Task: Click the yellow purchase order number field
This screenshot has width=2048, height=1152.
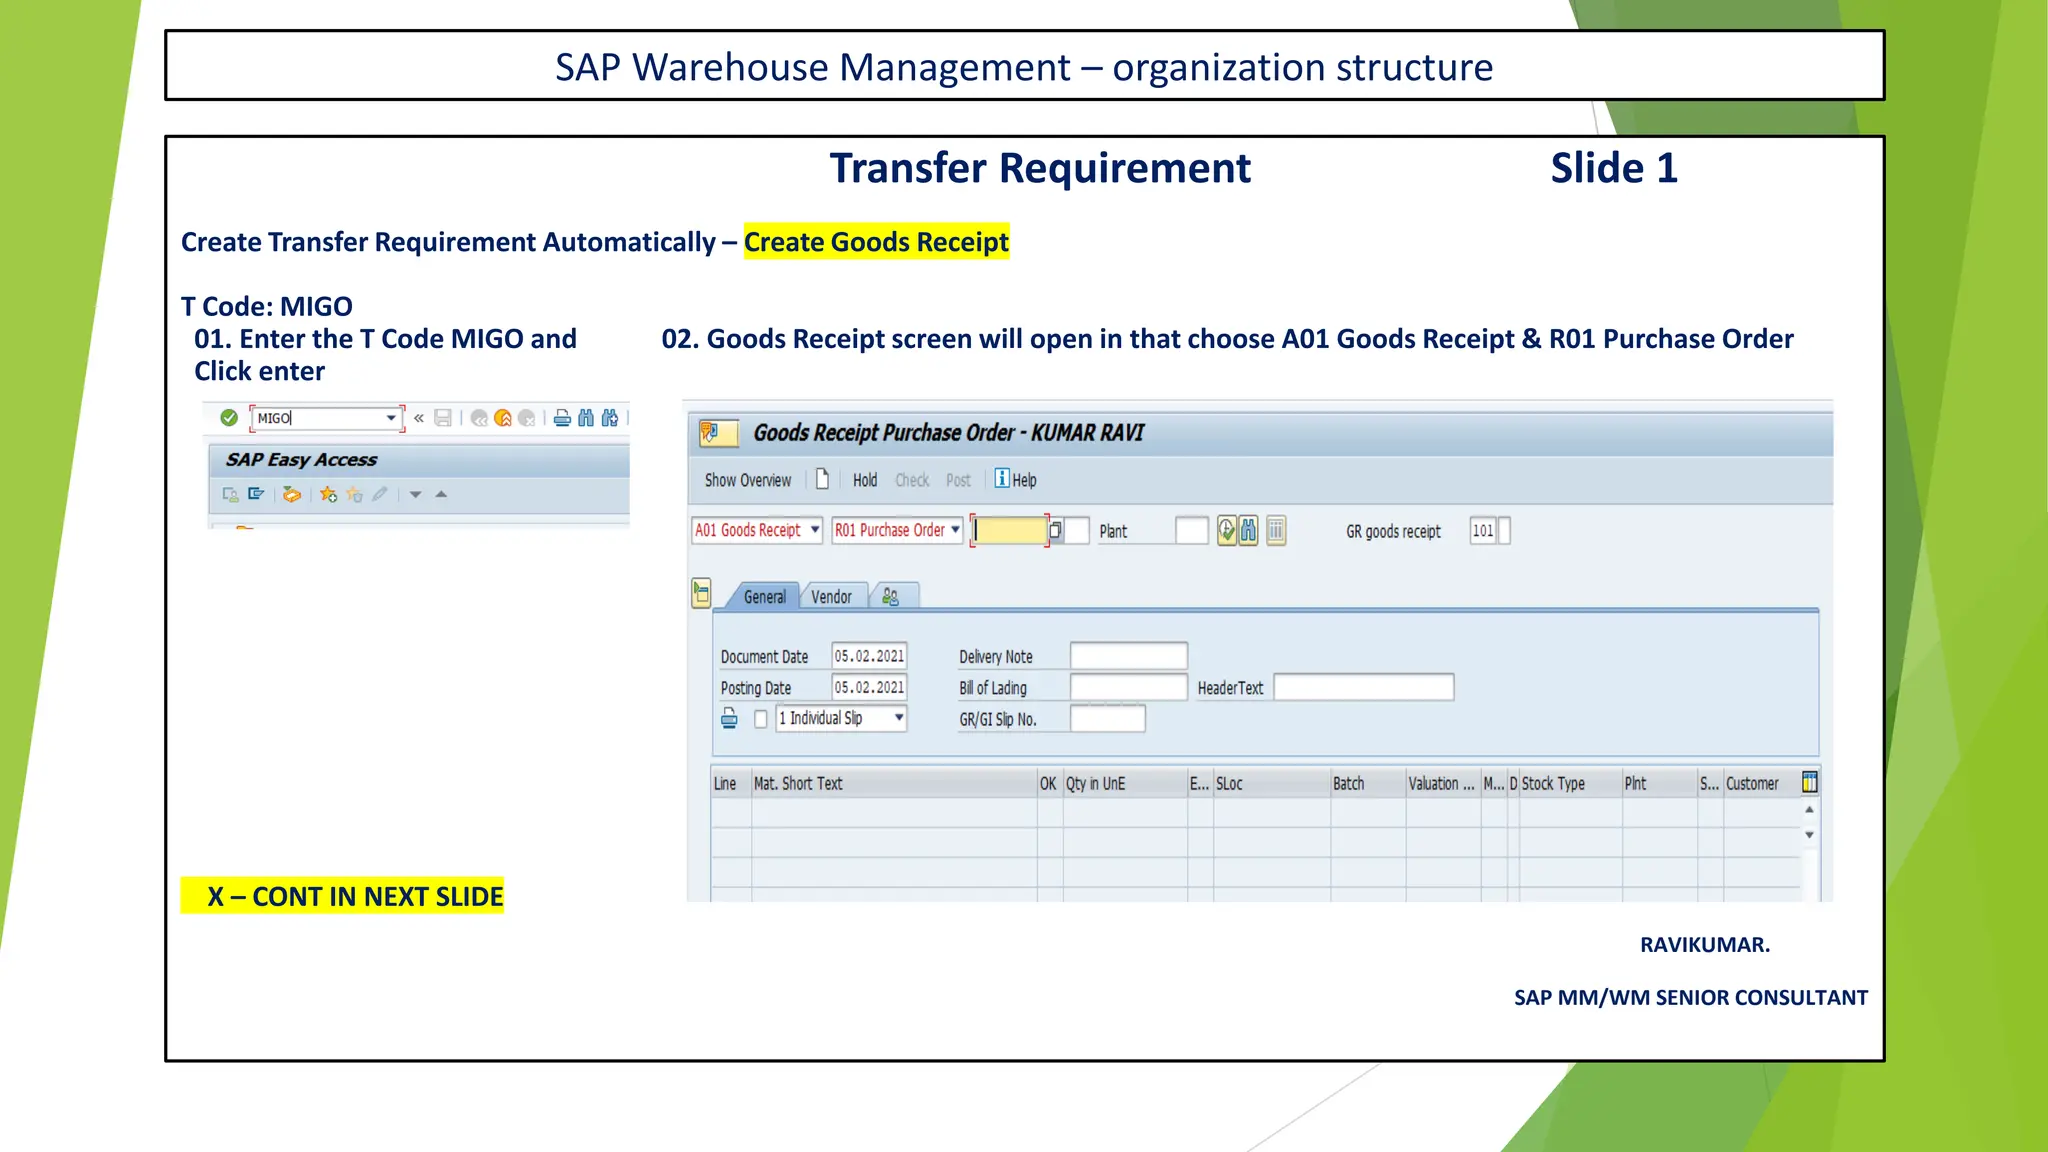Action: (1008, 530)
